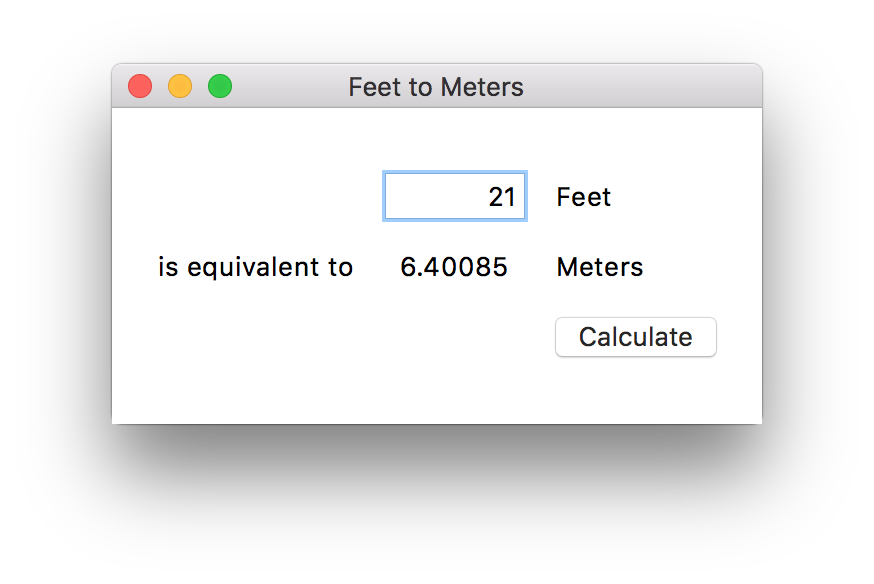
Task: Minimize the window with the yellow button
Action: 180,87
